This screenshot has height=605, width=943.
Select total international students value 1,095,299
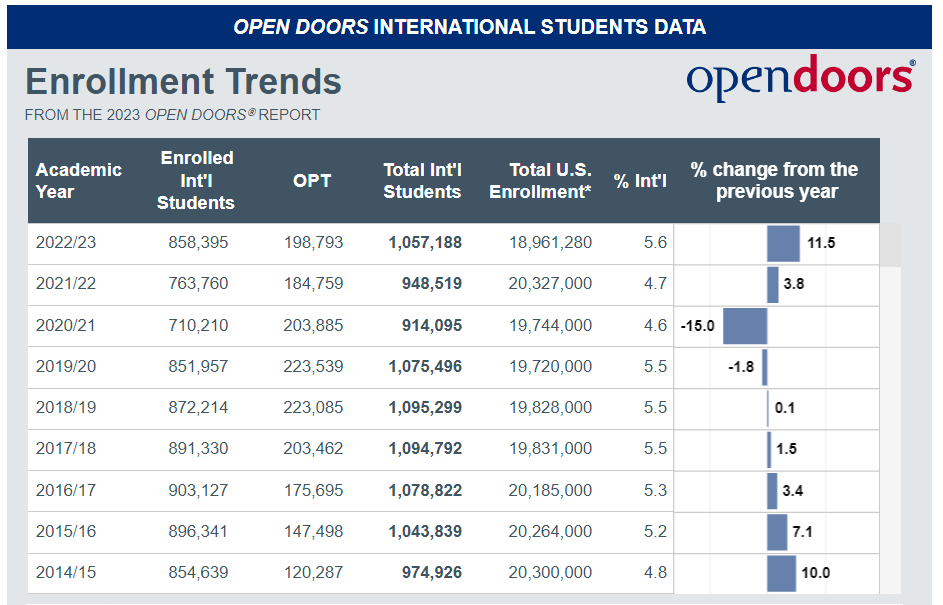[x=425, y=408]
